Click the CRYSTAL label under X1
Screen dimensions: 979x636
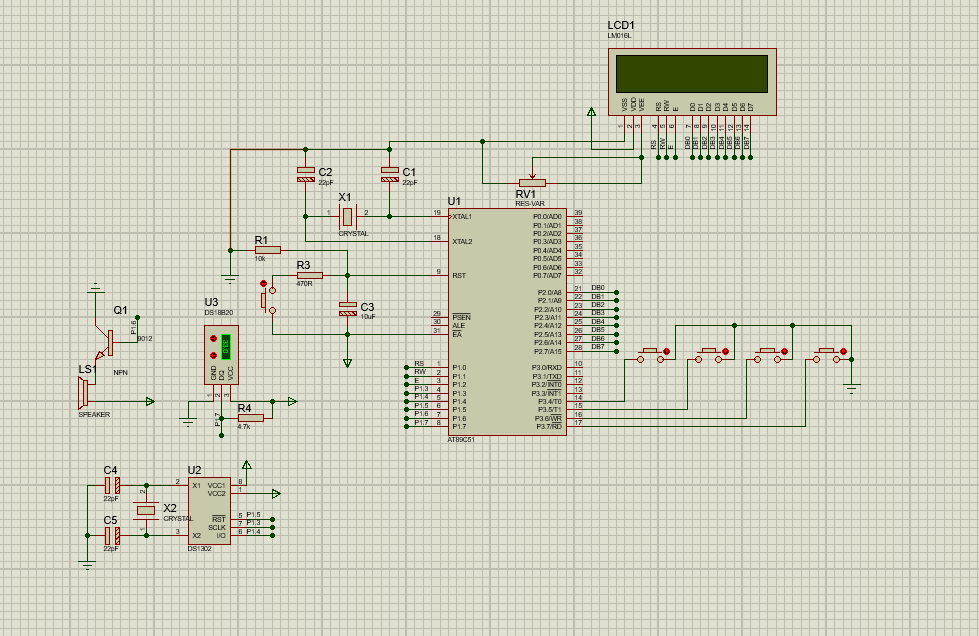353,233
